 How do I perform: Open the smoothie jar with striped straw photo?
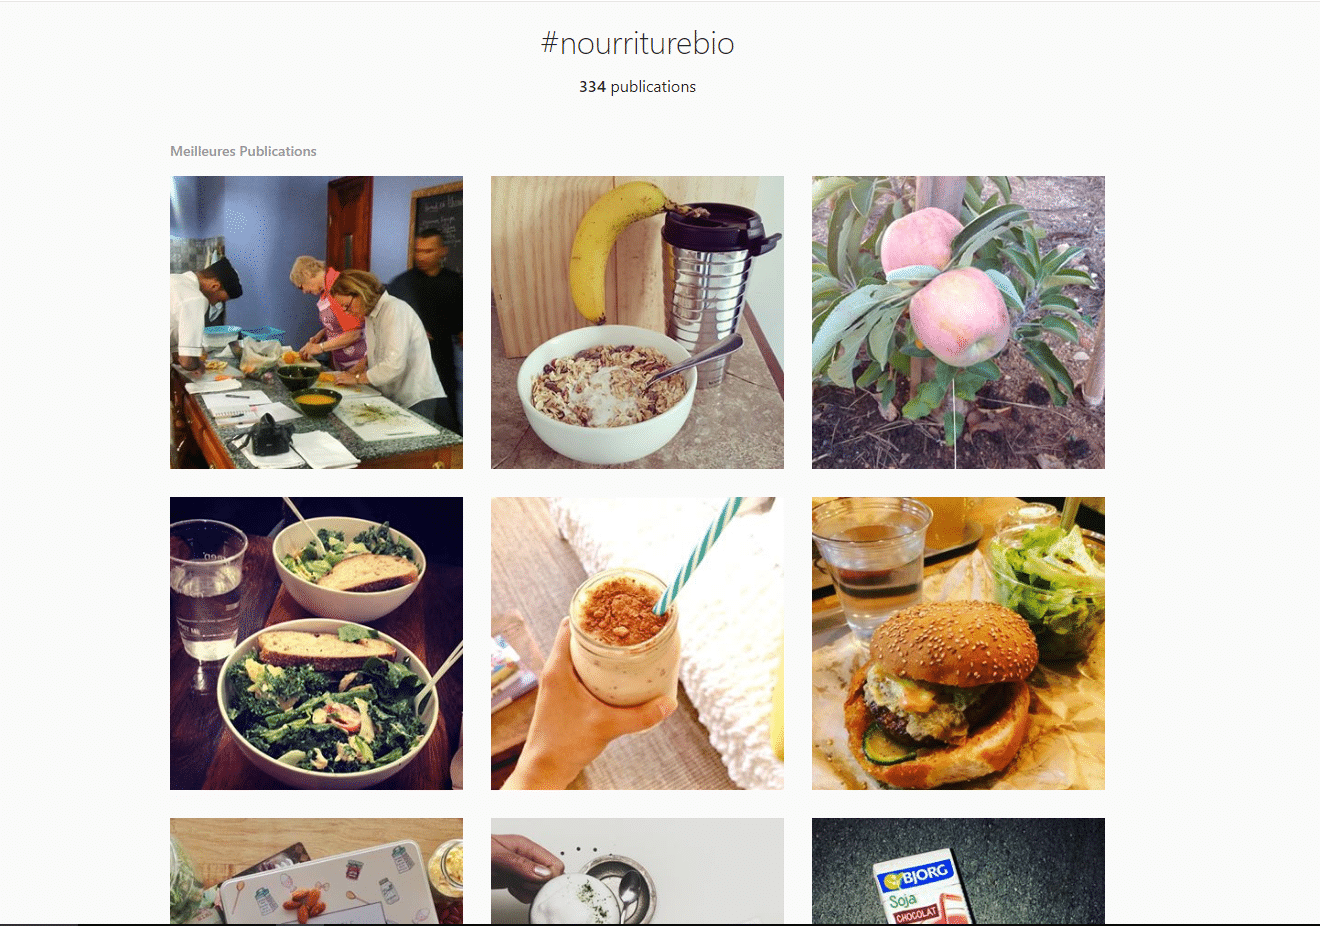tap(637, 643)
